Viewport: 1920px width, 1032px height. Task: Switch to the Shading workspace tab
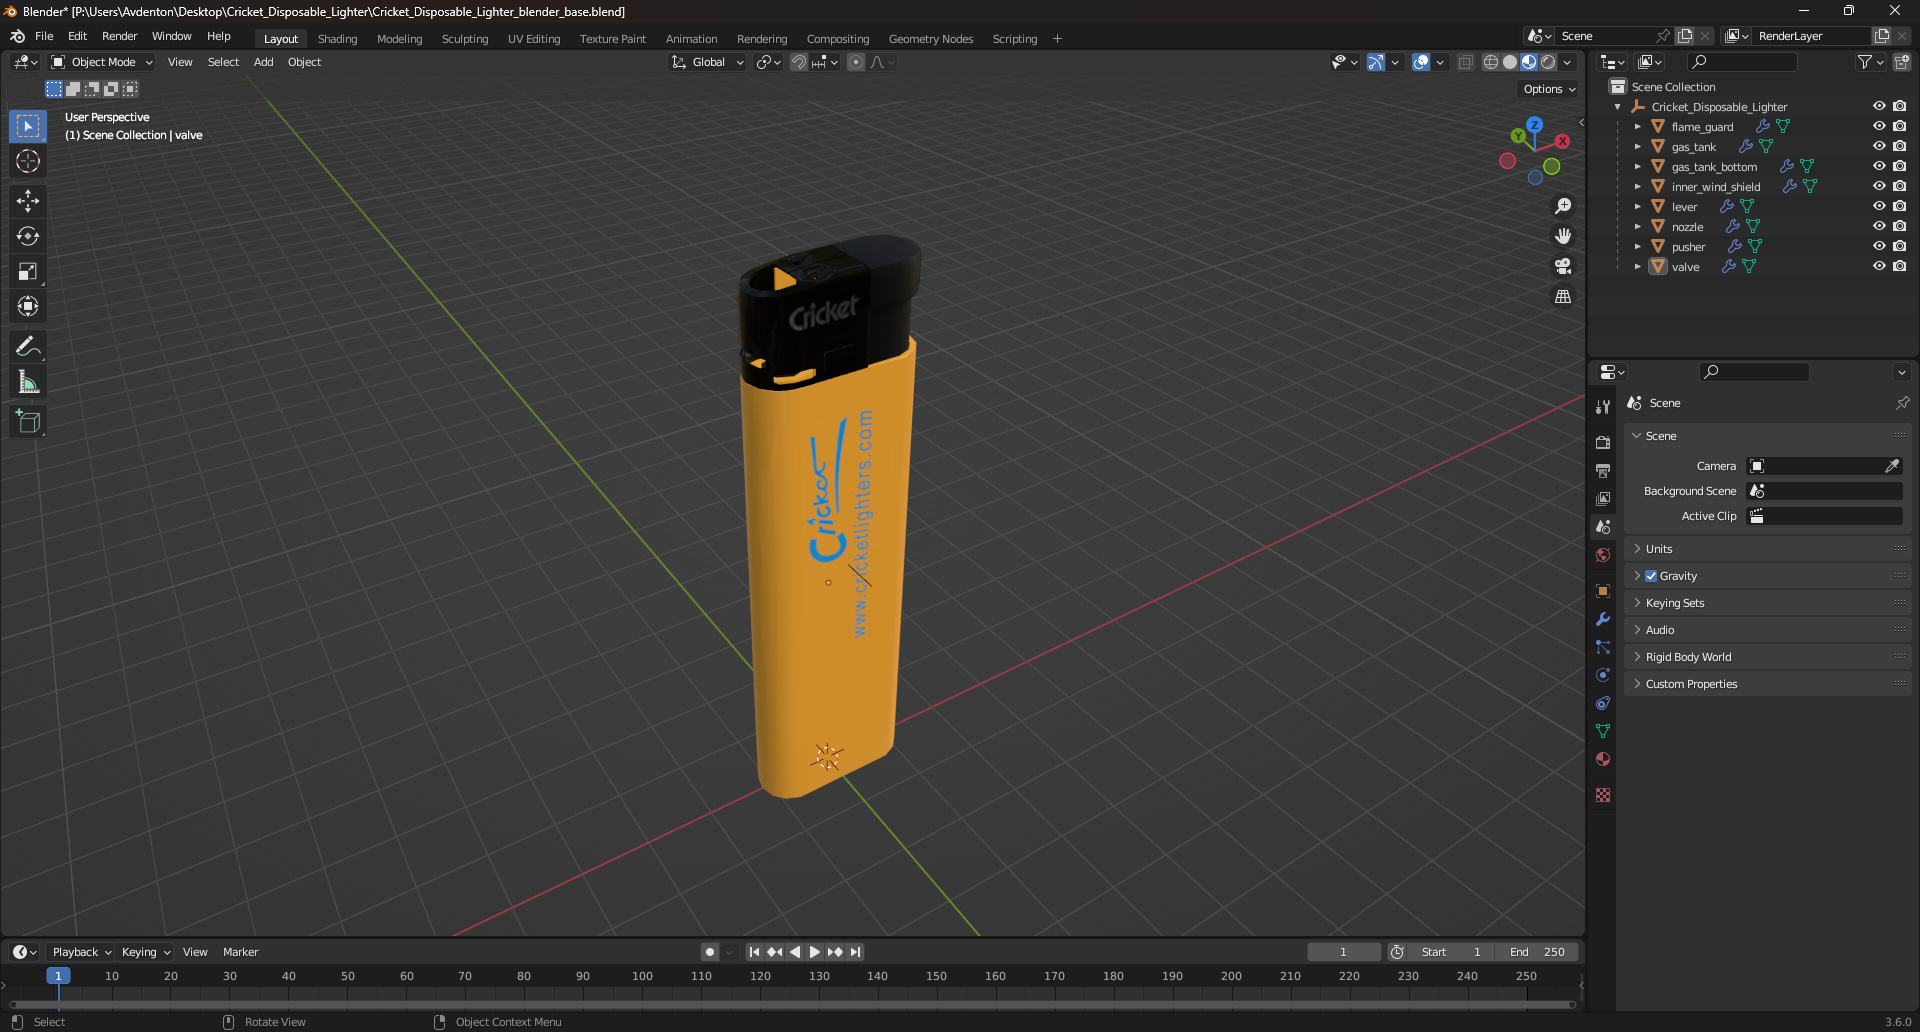[337, 39]
